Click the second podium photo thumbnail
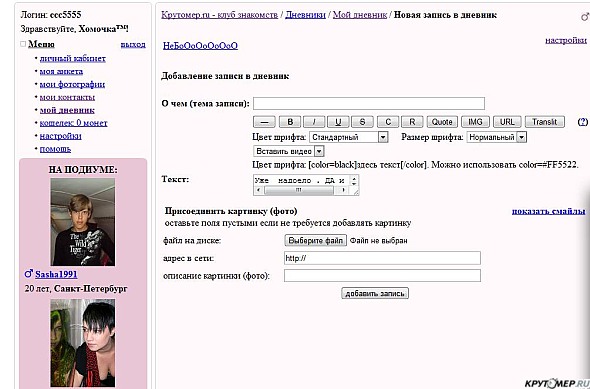This screenshot has width=590, height=389. click(x=83, y=343)
